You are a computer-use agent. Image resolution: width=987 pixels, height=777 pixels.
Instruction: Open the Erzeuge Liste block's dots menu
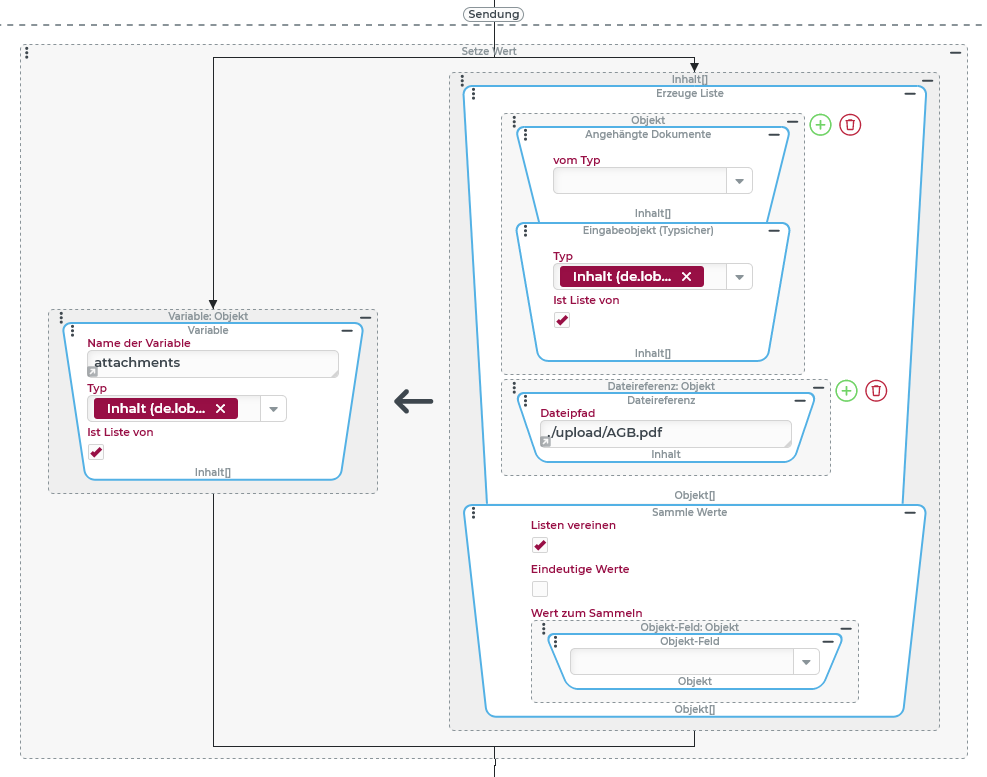[x=473, y=94]
